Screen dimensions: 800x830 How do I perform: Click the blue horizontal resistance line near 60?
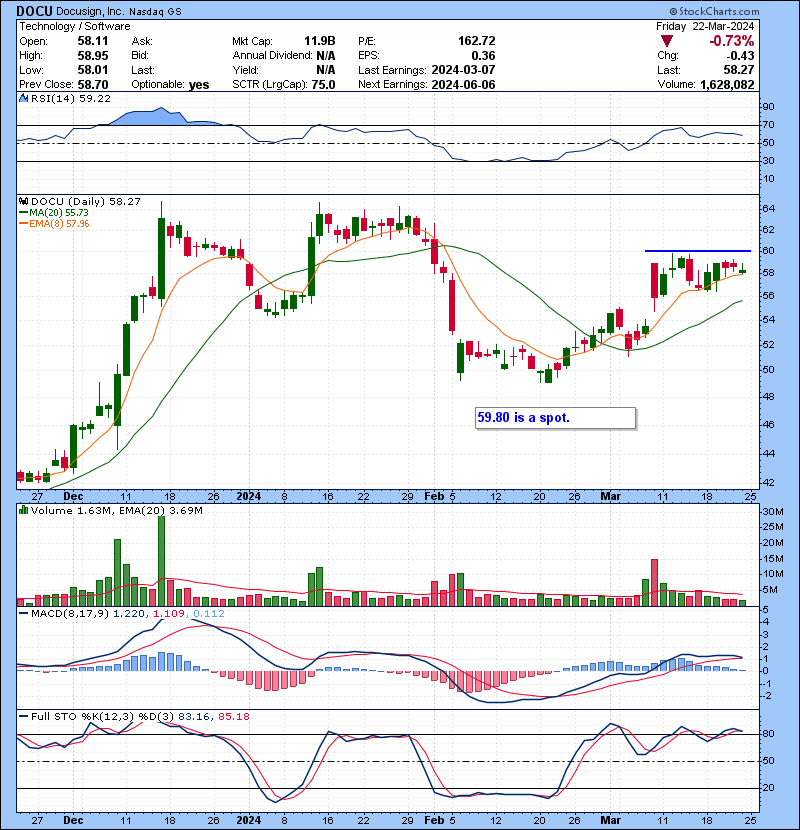click(697, 250)
